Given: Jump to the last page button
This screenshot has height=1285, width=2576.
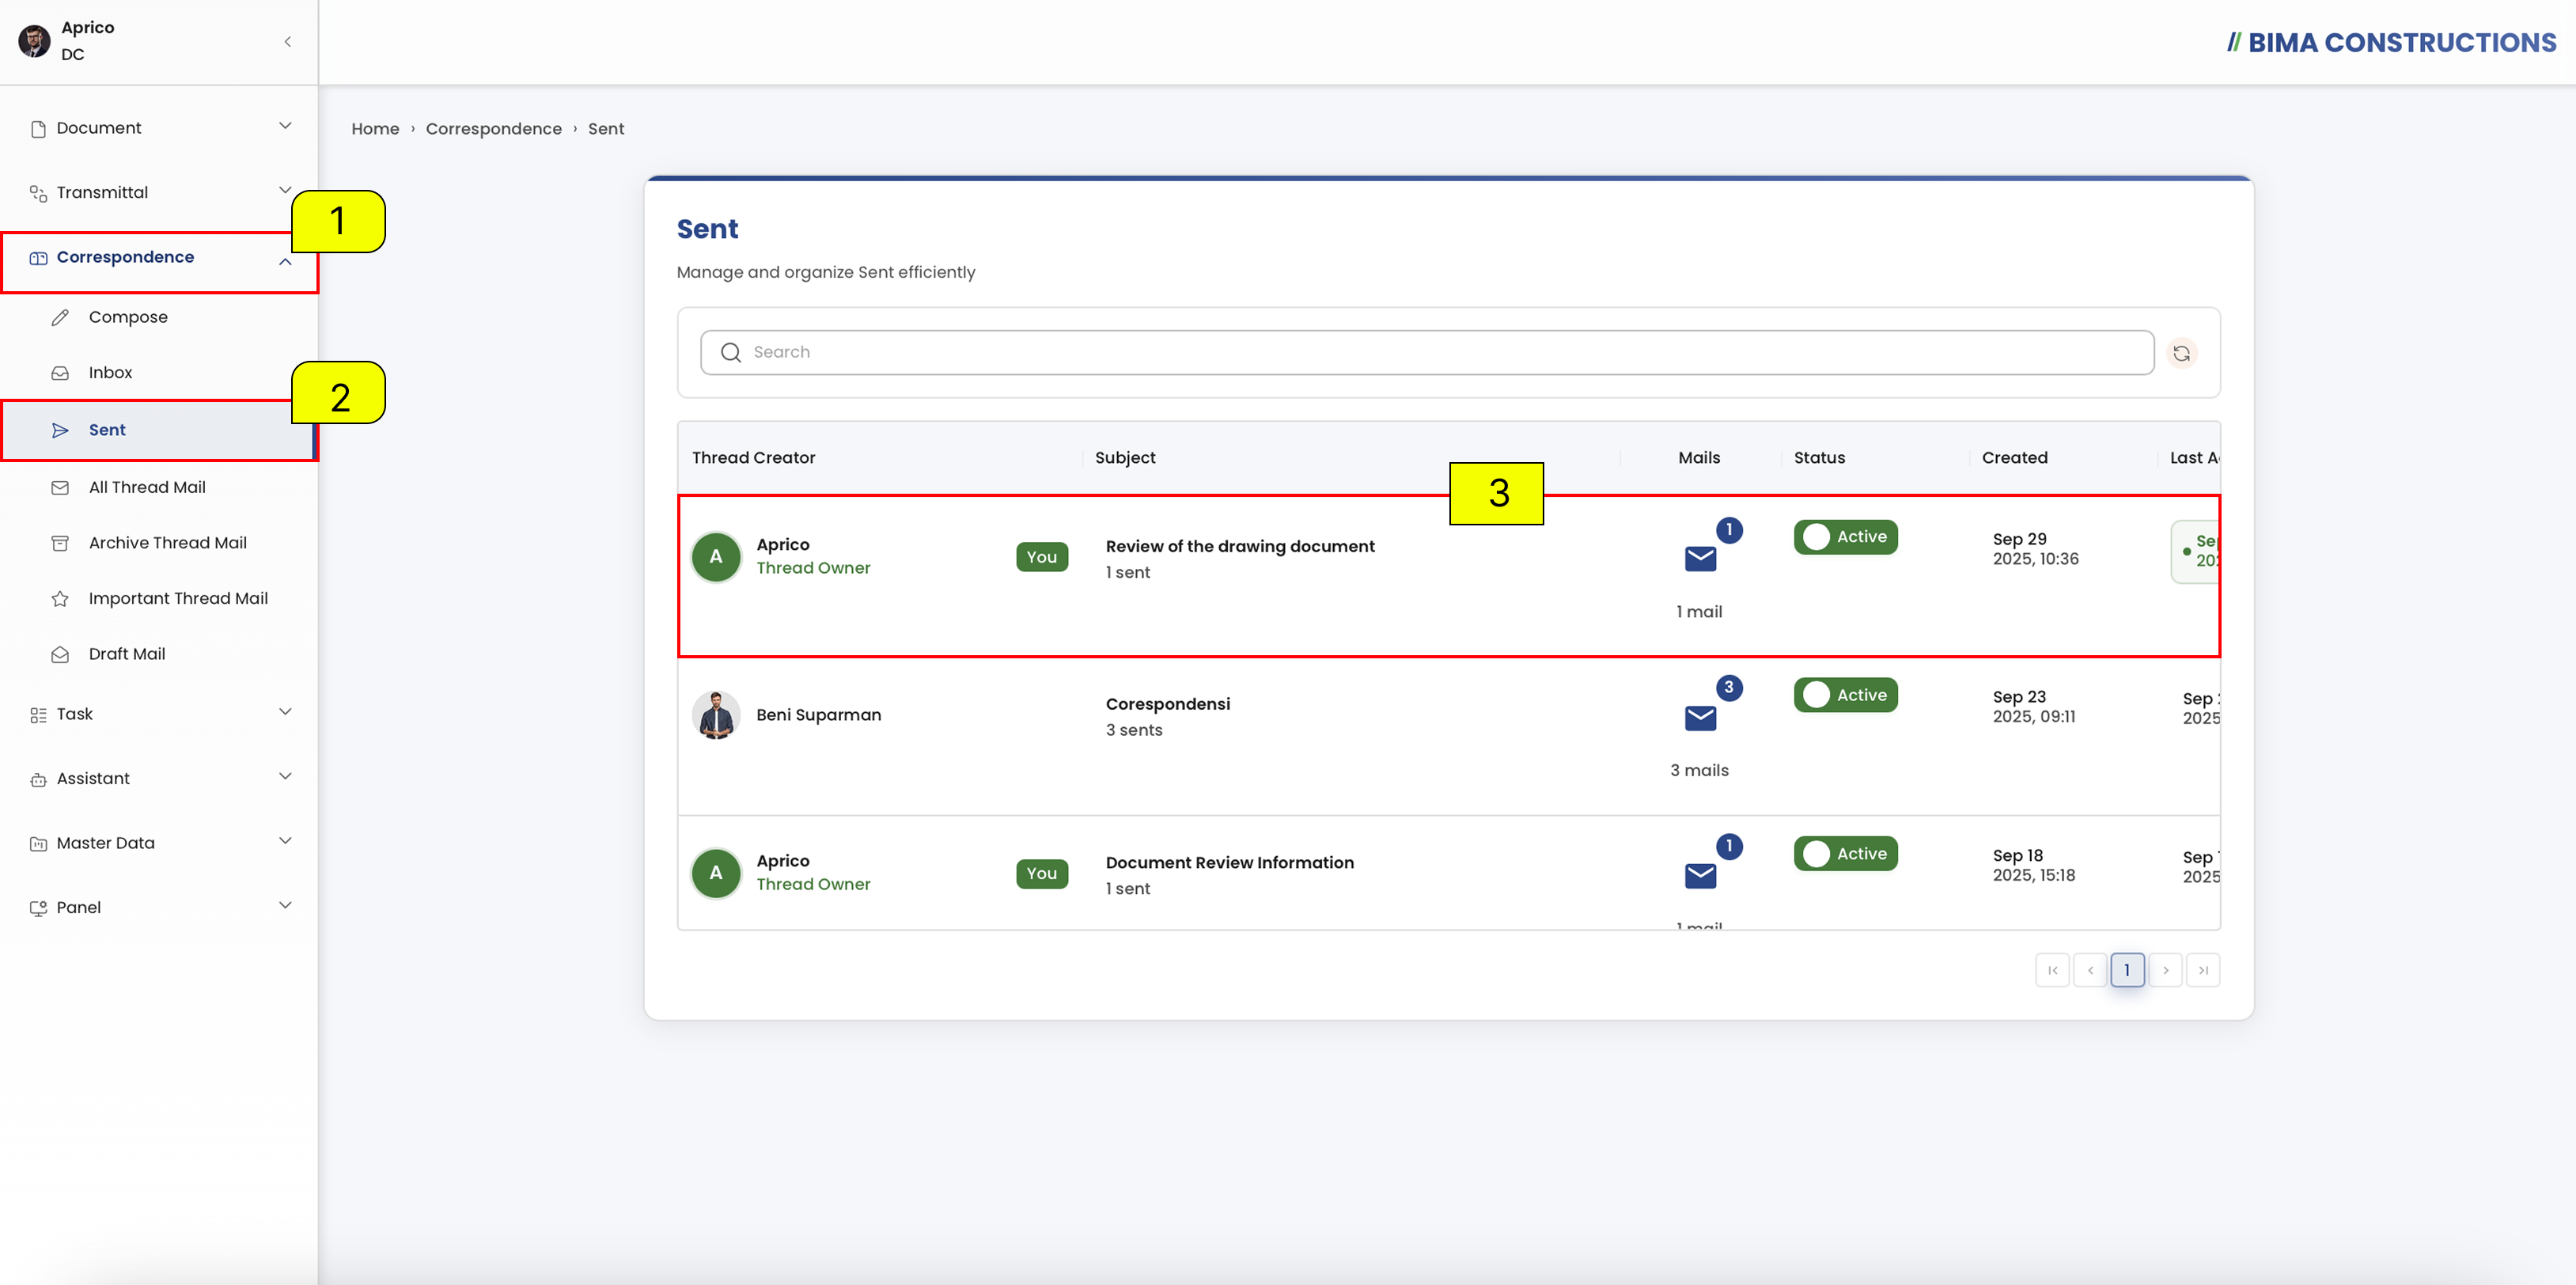Looking at the screenshot, I should 2203,970.
